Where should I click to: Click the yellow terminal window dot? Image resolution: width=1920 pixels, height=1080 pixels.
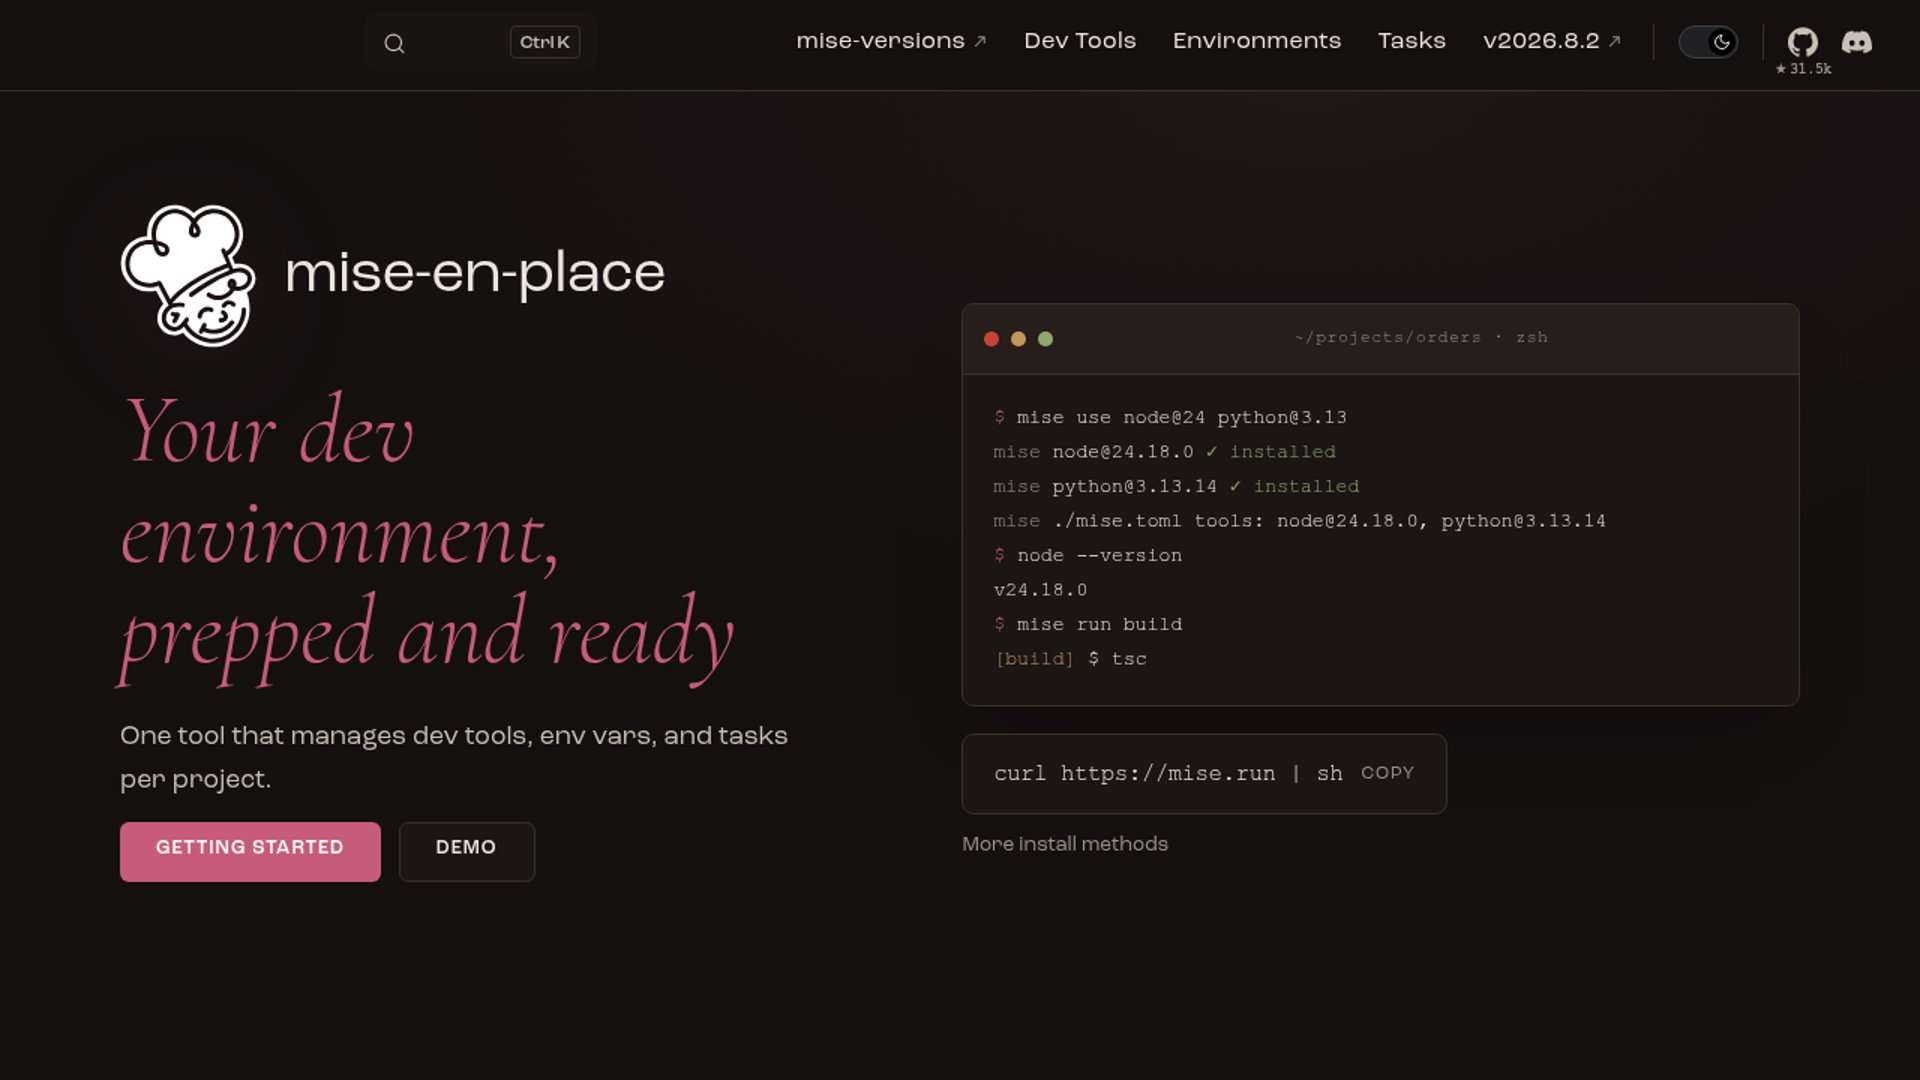pos(1018,339)
